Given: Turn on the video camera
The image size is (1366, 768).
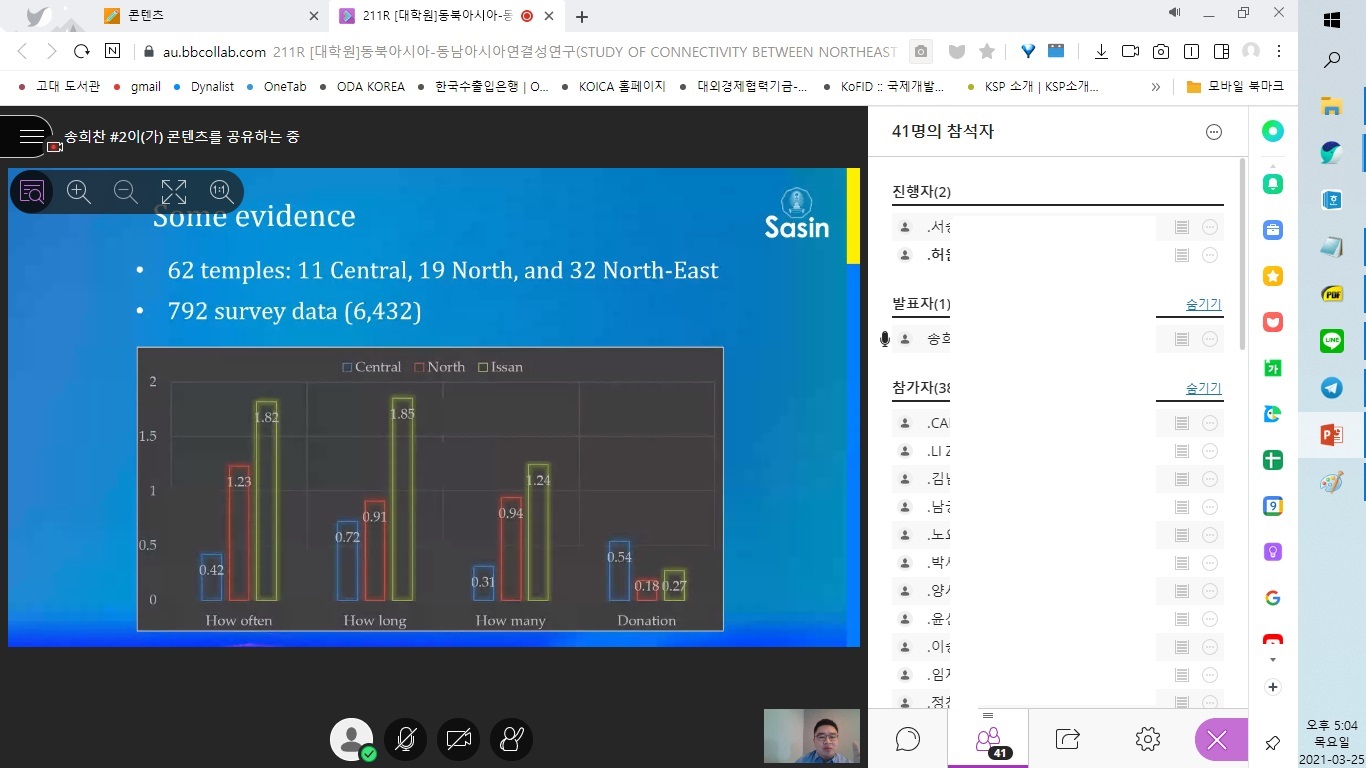Looking at the screenshot, I should point(459,740).
